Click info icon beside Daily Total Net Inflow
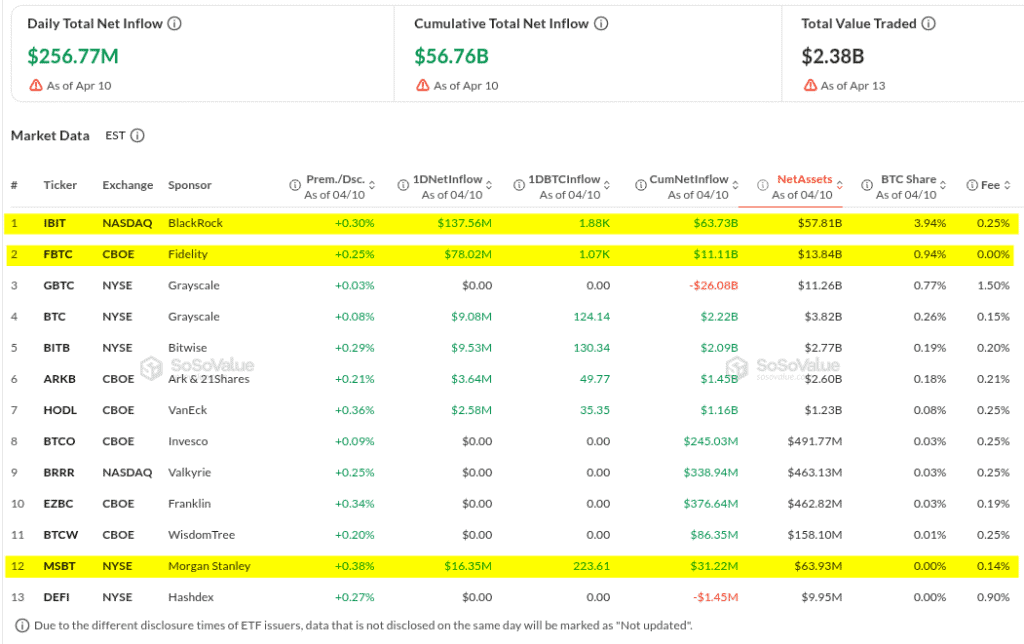The width and height of the screenshot is (1024, 644). point(175,24)
